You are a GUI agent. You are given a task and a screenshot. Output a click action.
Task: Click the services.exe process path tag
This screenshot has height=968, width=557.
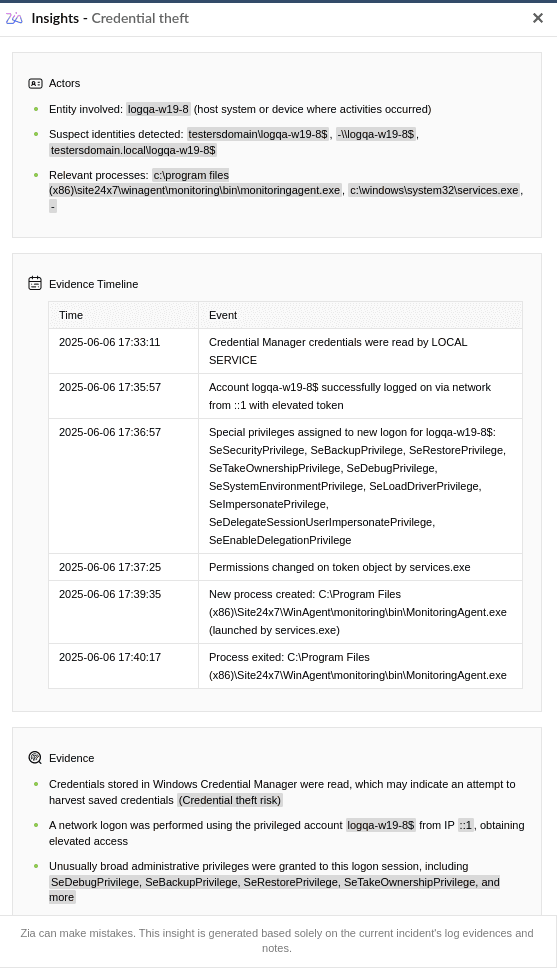434,190
